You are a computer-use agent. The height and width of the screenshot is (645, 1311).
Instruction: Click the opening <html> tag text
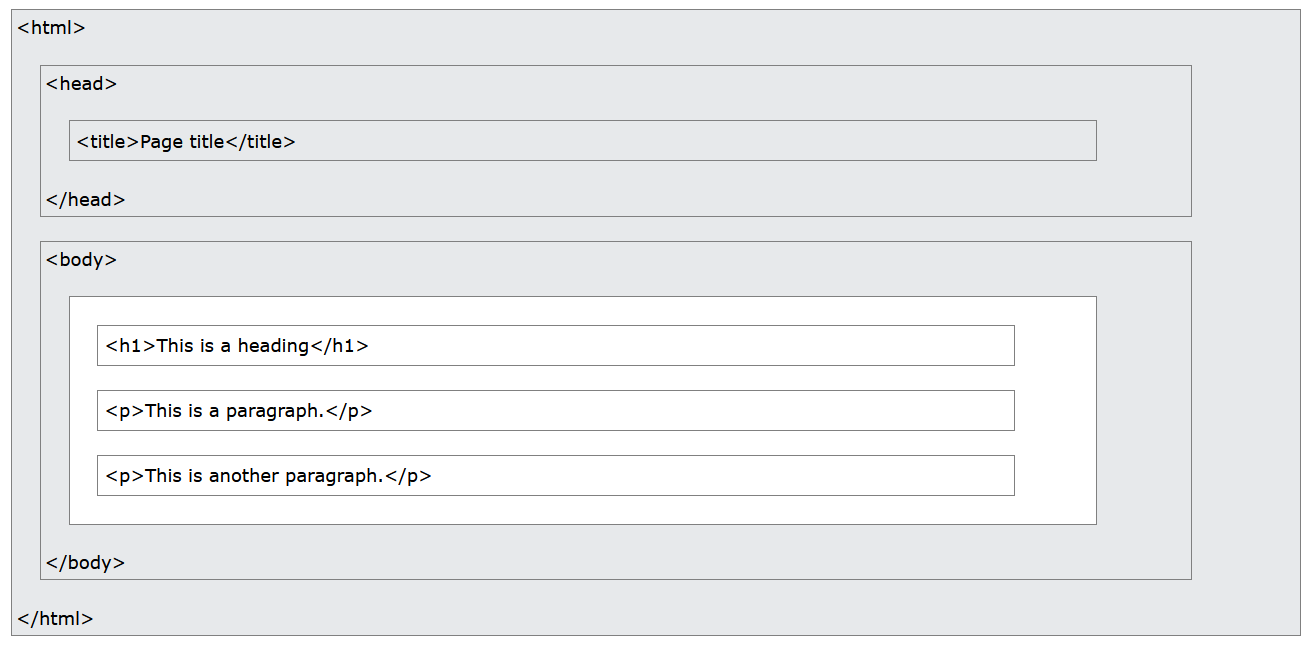pyautogui.click(x=51, y=28)
